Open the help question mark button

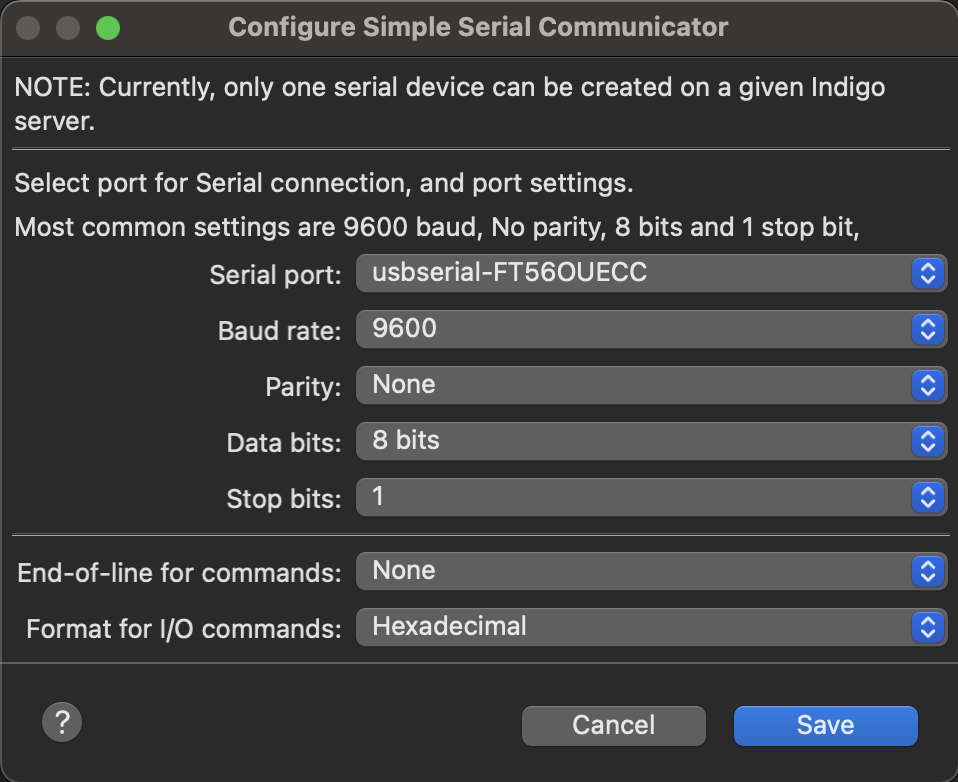point(62,722)
